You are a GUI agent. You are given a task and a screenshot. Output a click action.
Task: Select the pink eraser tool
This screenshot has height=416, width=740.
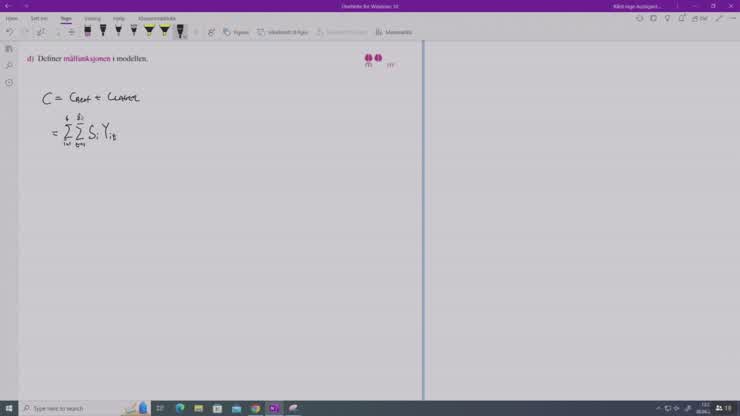tap(88, 31)
